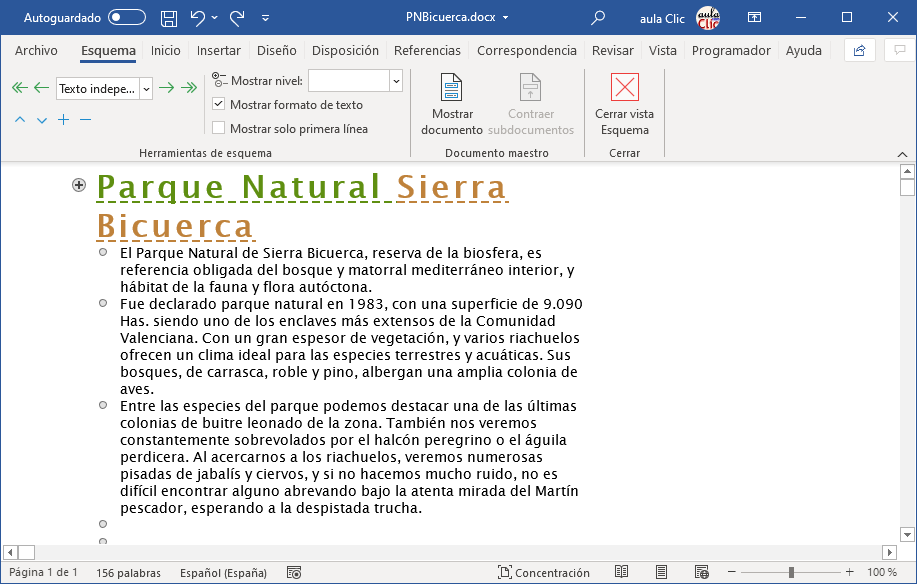This screenshot has height=584, width=917.
Task: Select the Guardar (save) icon
Action: coord(168,17)
